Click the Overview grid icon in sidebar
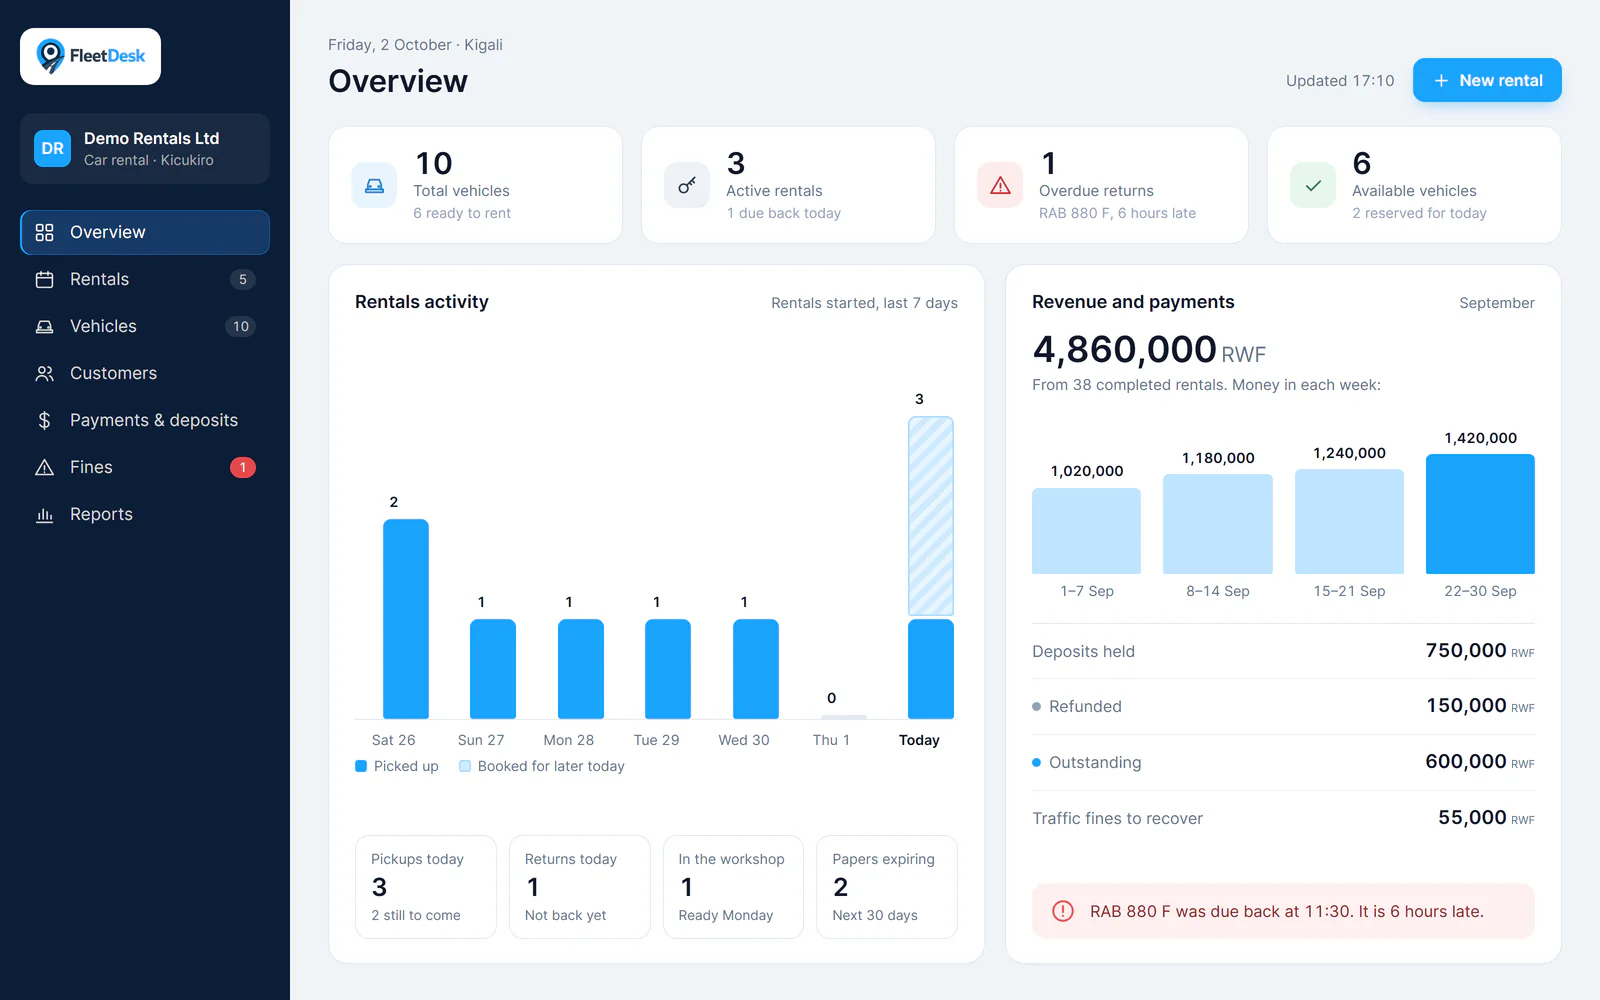Screen dimensions: 1600x1000 coord(44,232)
